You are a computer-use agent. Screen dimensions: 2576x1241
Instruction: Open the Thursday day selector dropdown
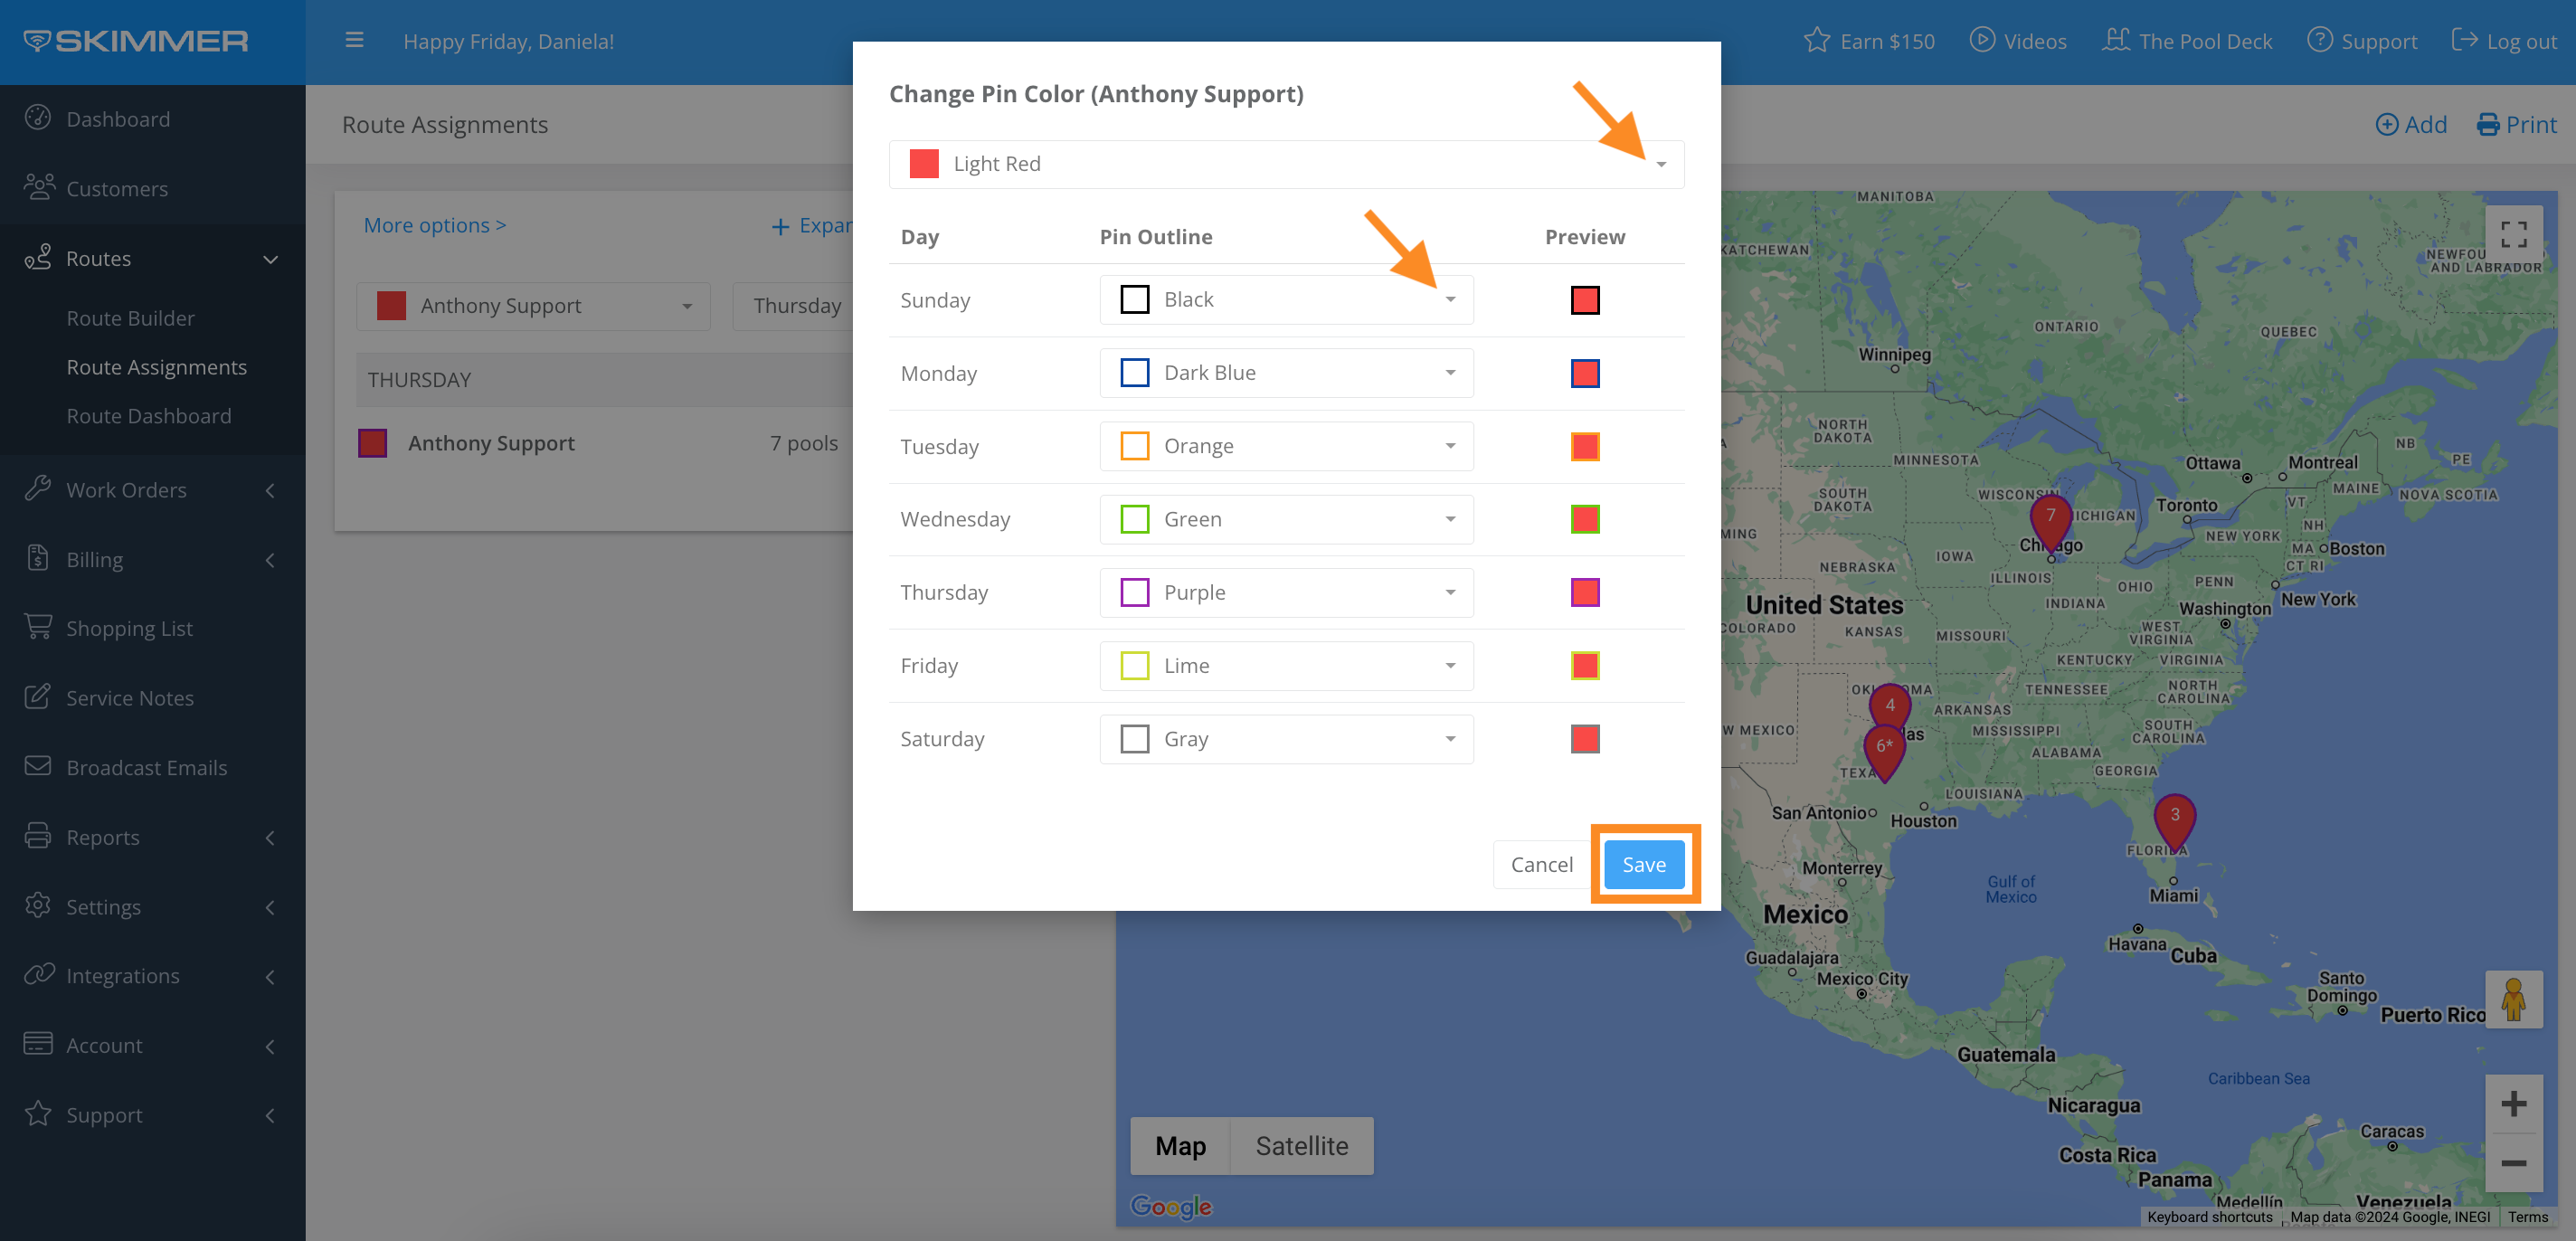tap(793, 306)
